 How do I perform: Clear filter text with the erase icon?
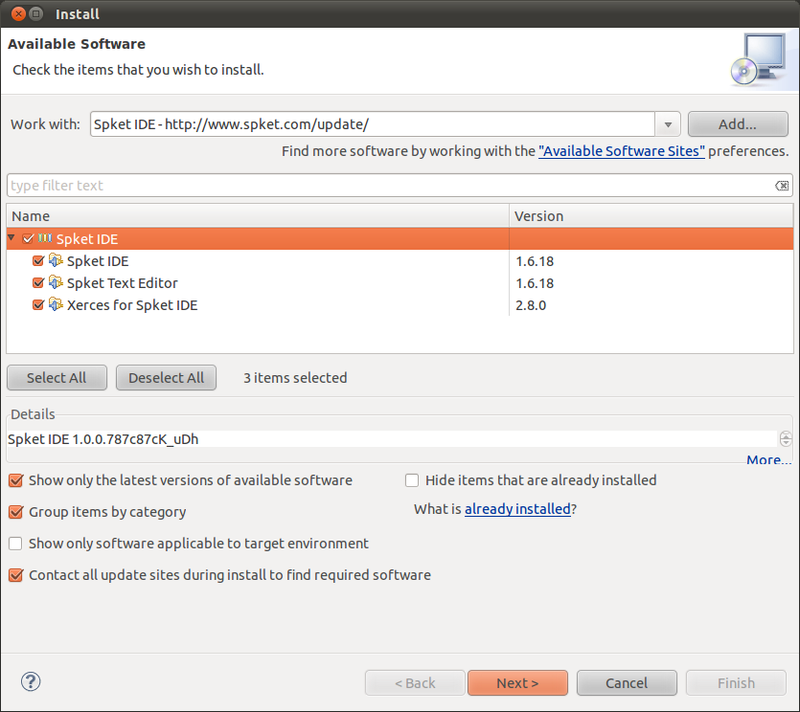pyautogui.click(x=782, y=186)
